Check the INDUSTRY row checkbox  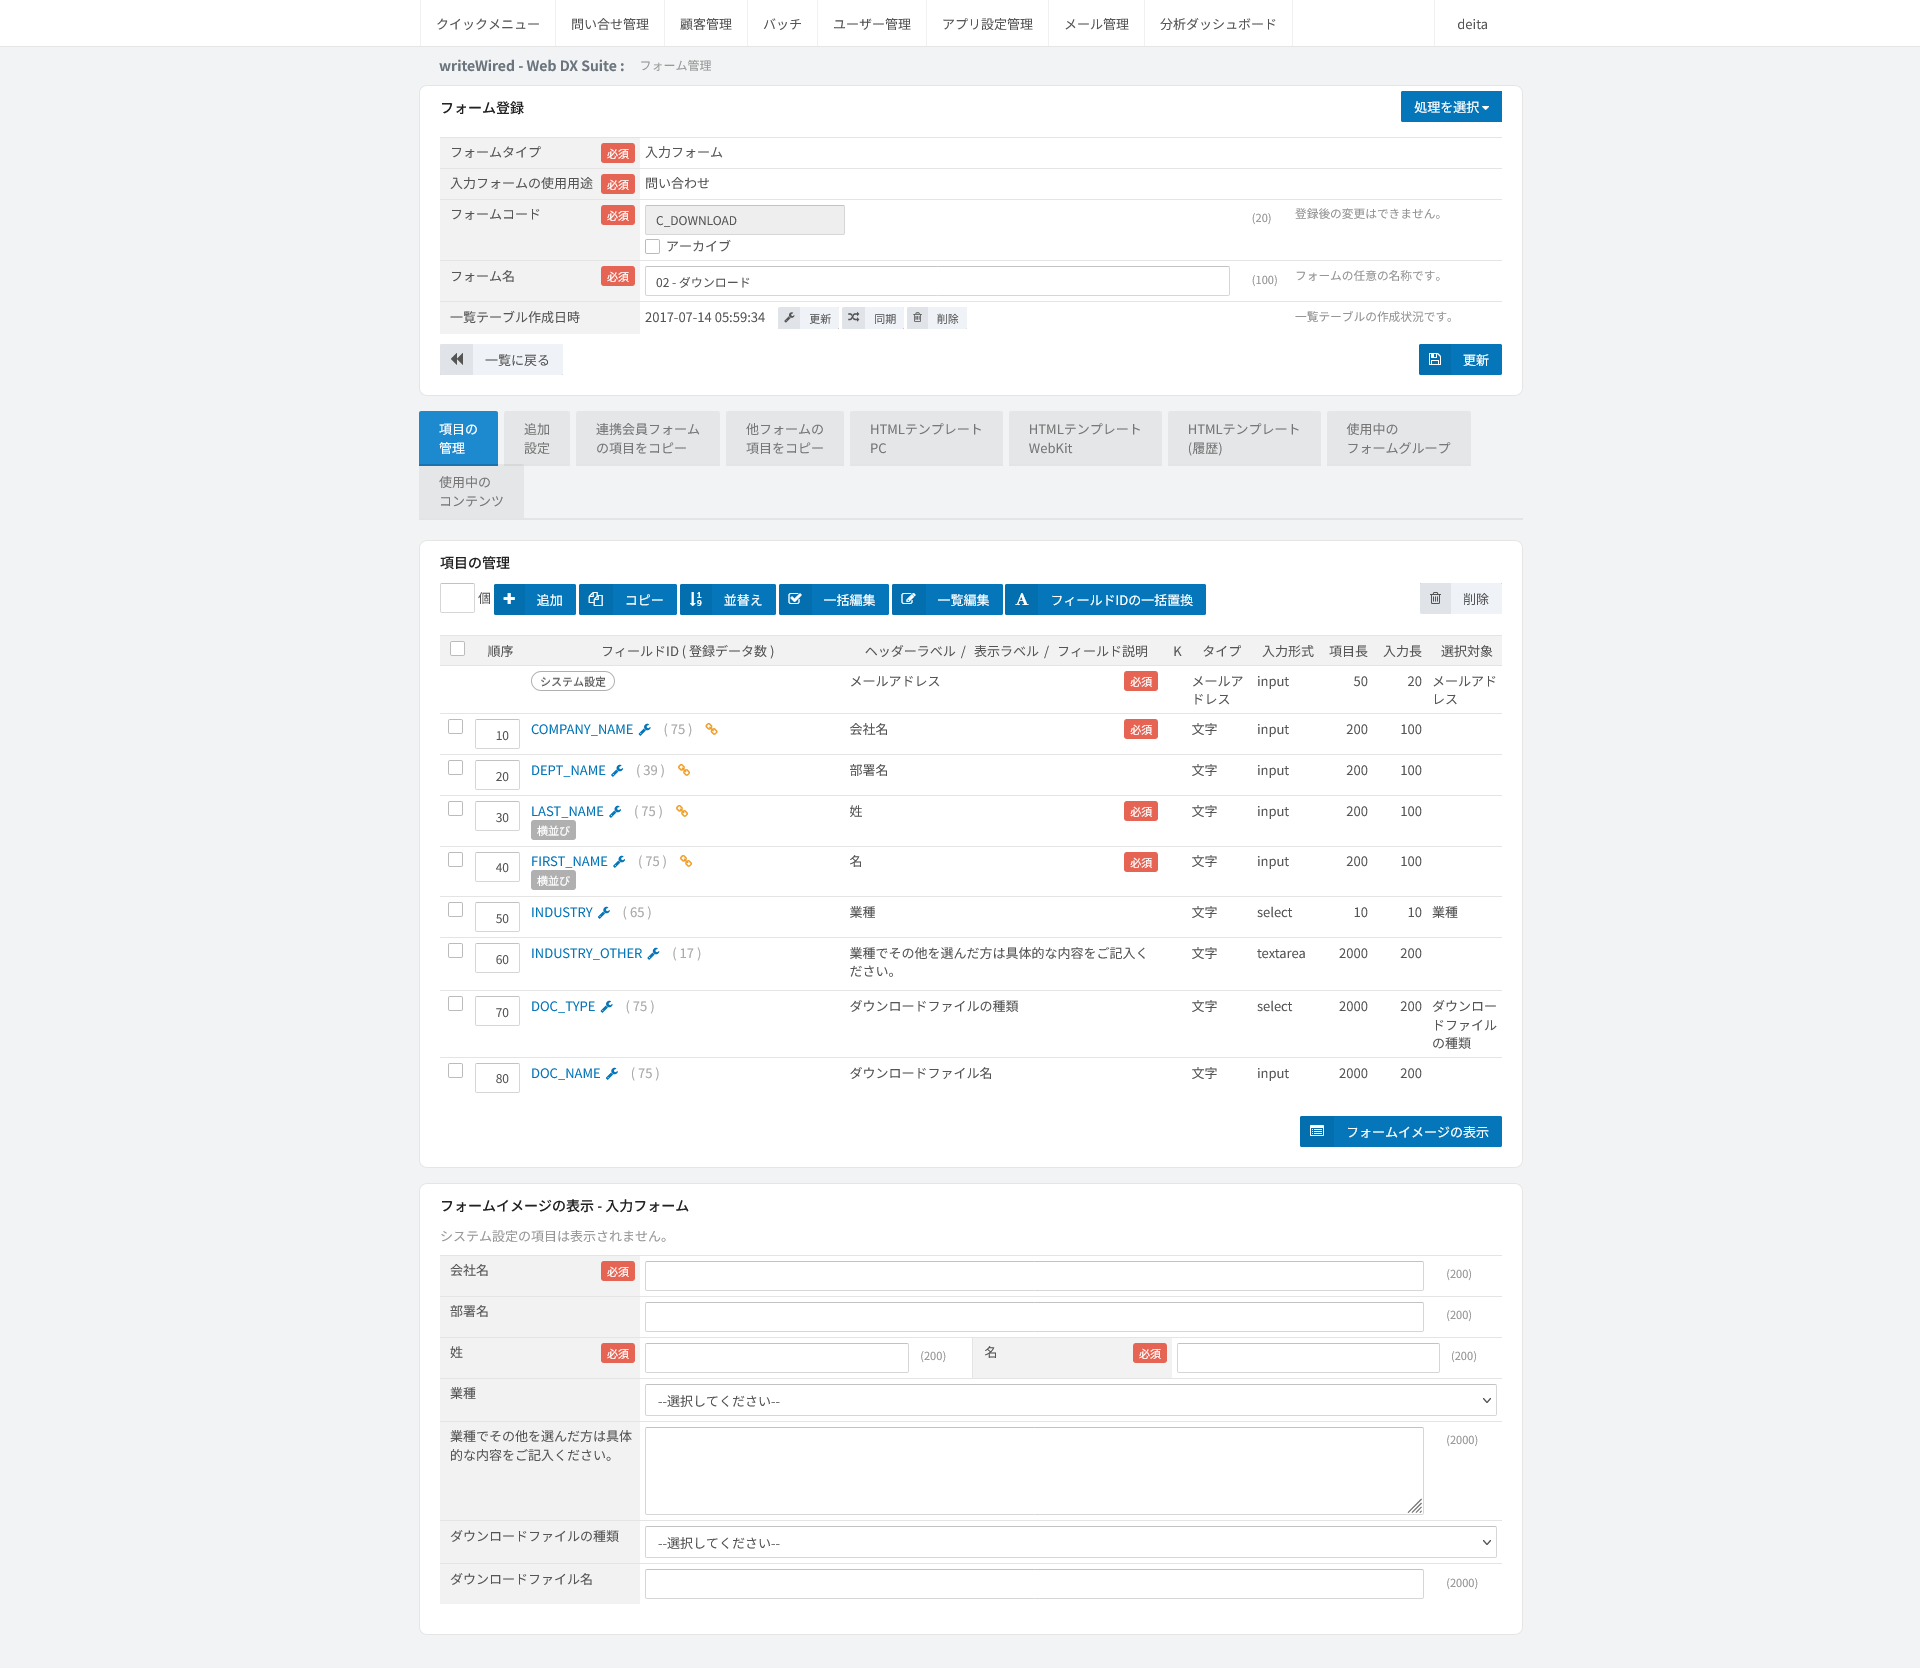click(456, 910)
